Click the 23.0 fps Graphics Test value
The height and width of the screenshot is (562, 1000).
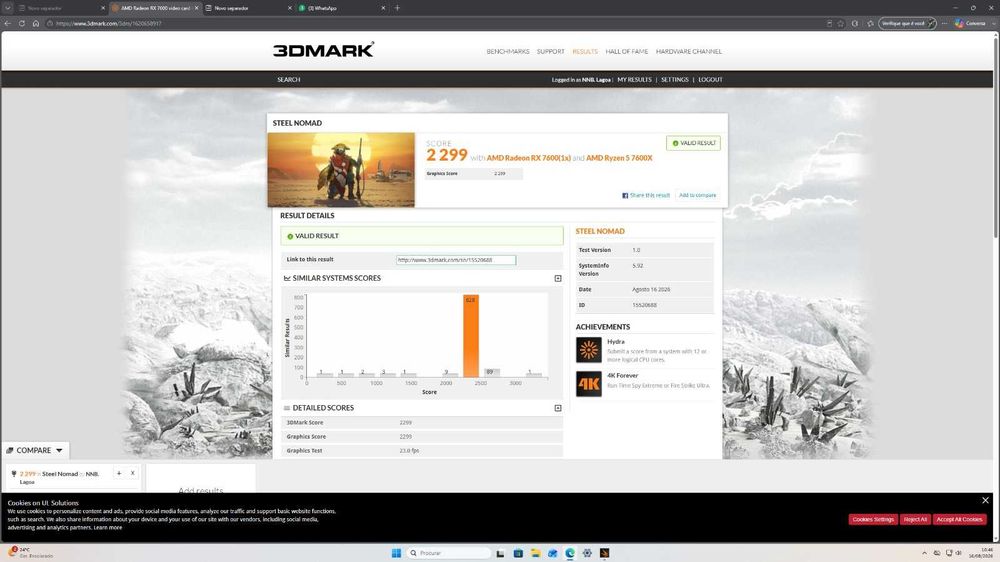[x=409, y=450]
